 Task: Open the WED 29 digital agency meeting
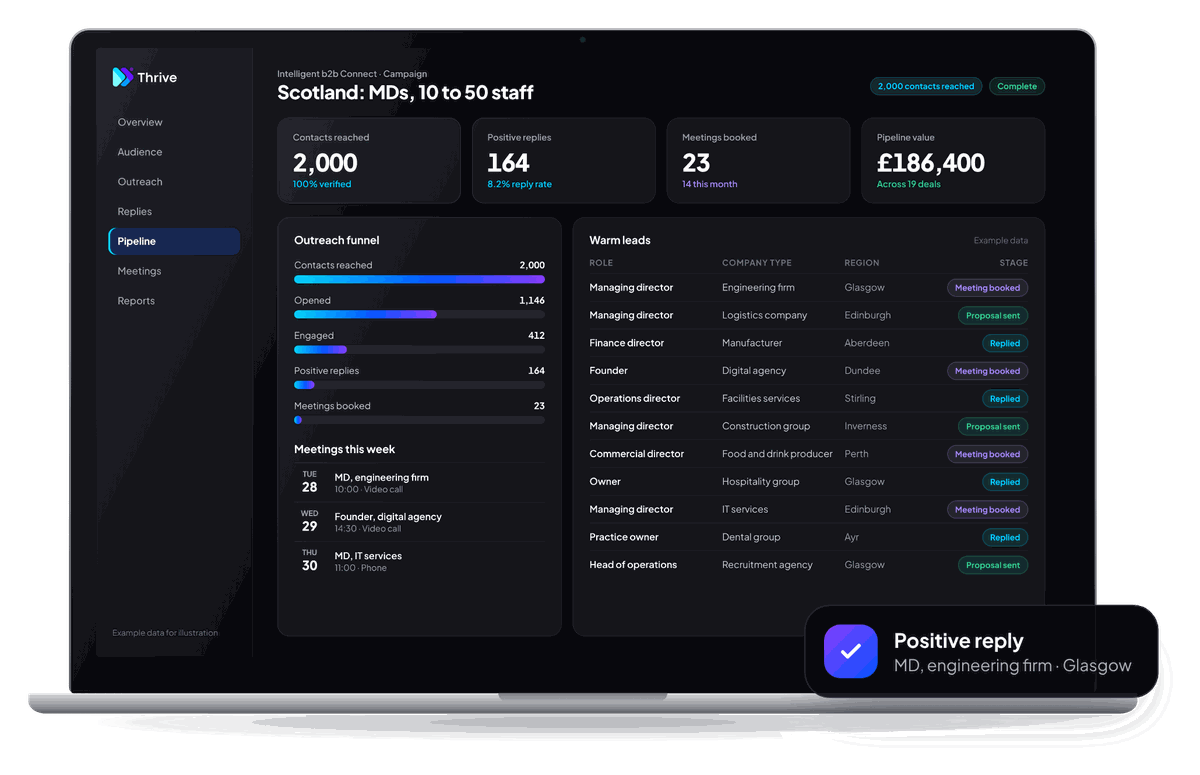coord(419,522)
